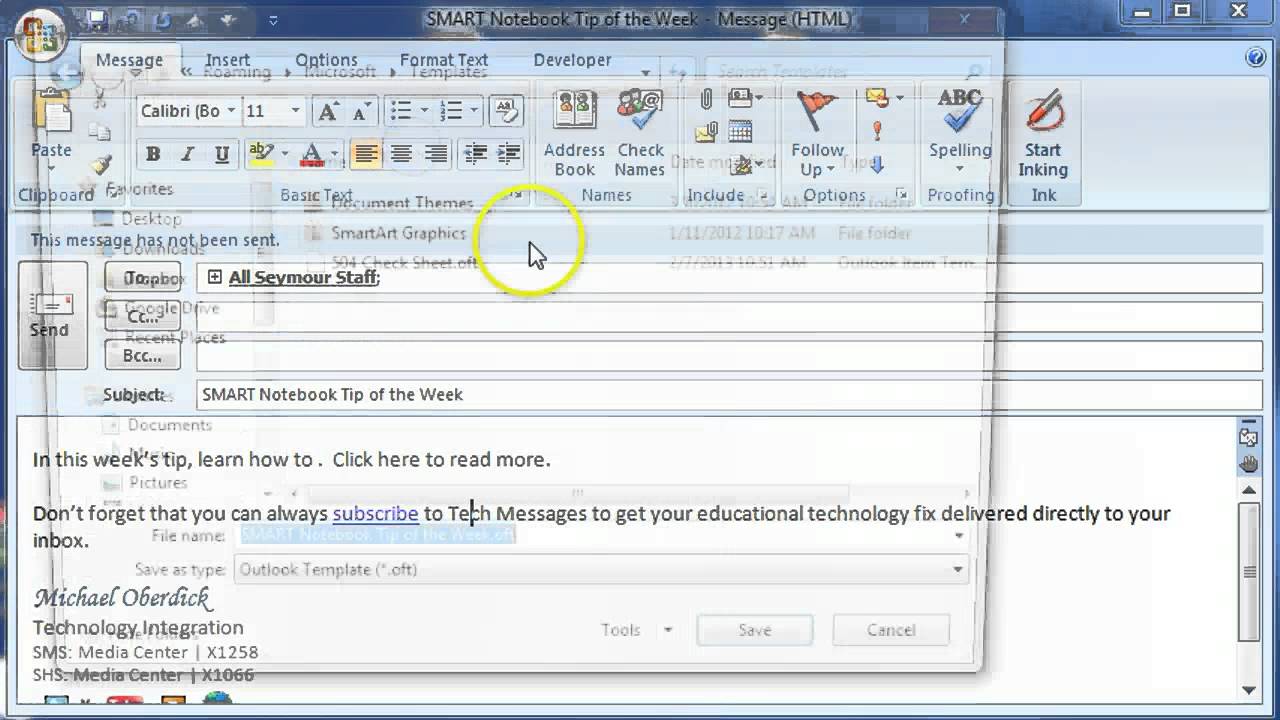Viewport: 1280px width, 720px height.
Task: Toggle Underline formatting
Action: pos(222,154)
